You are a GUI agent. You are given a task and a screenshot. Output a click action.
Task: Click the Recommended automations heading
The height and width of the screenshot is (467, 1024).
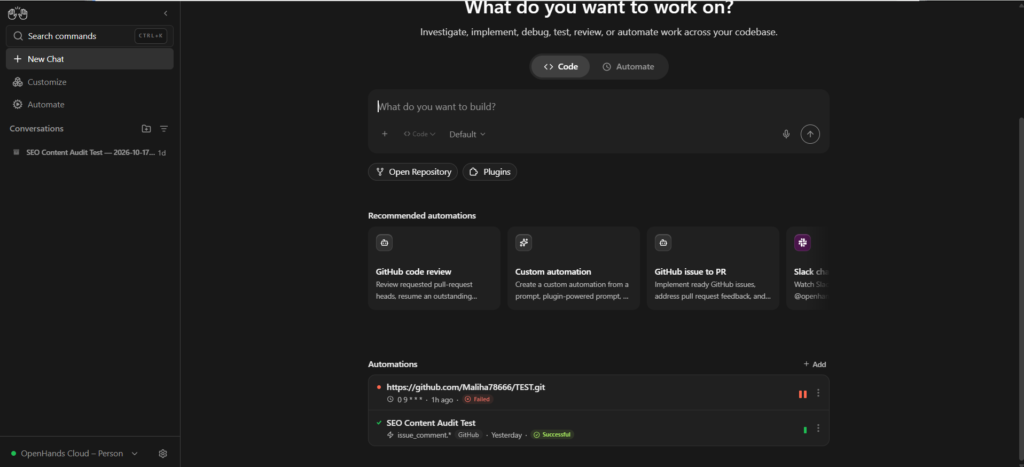coord(422,216)
